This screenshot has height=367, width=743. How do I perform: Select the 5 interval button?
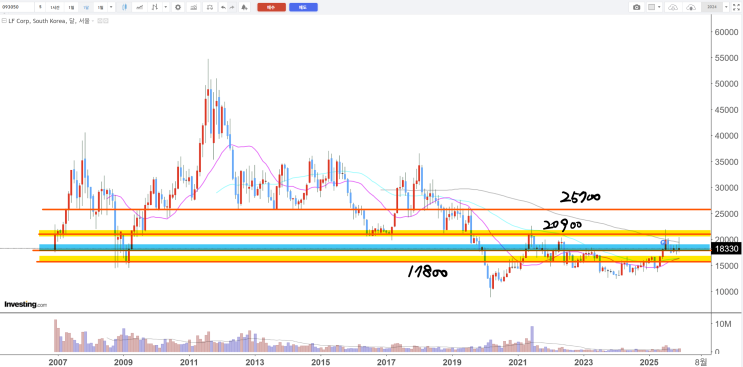(40, 7)
